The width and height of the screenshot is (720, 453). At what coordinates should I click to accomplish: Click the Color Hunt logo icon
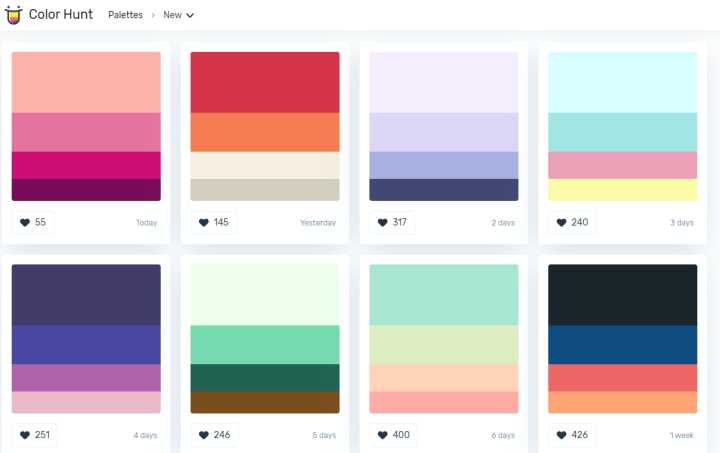pyautogui.click(x=13, y=15)
